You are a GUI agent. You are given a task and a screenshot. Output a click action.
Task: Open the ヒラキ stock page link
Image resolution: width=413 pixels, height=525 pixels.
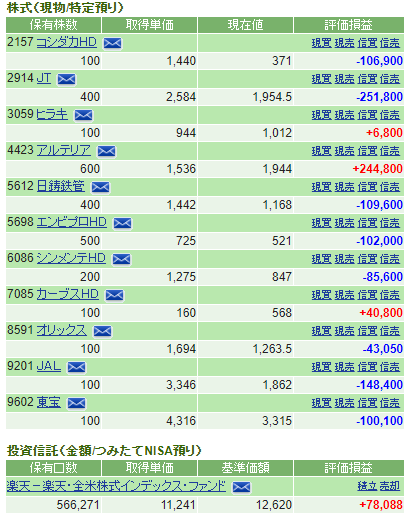pos(52,115)
